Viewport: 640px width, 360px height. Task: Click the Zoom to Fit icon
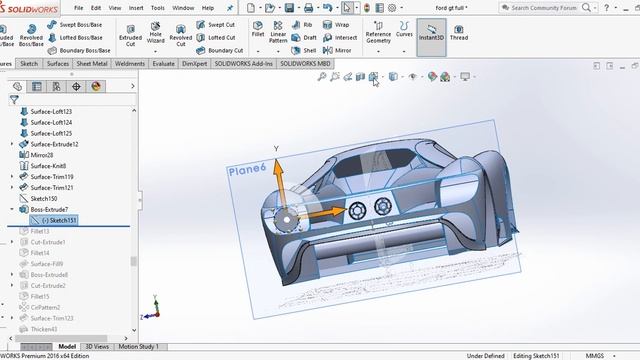coord(322,76)
